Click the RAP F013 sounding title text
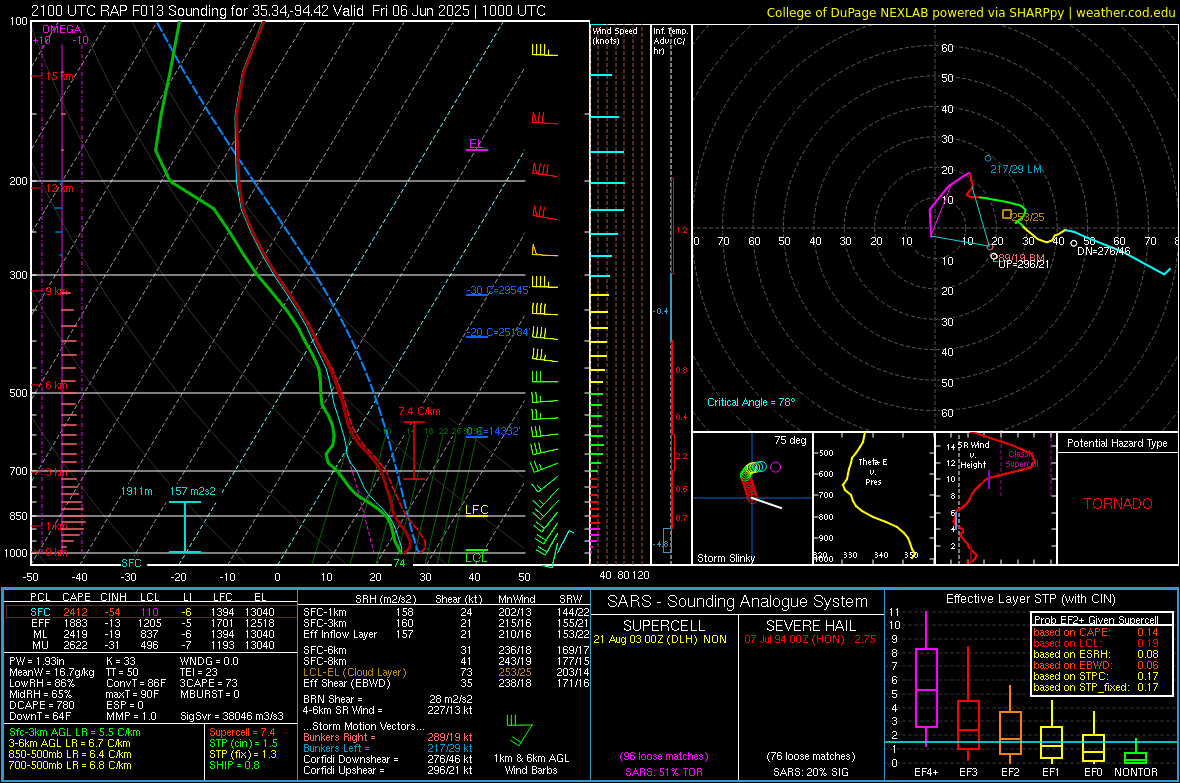Screen dimensions: 1180x783 tap(288, 11)
